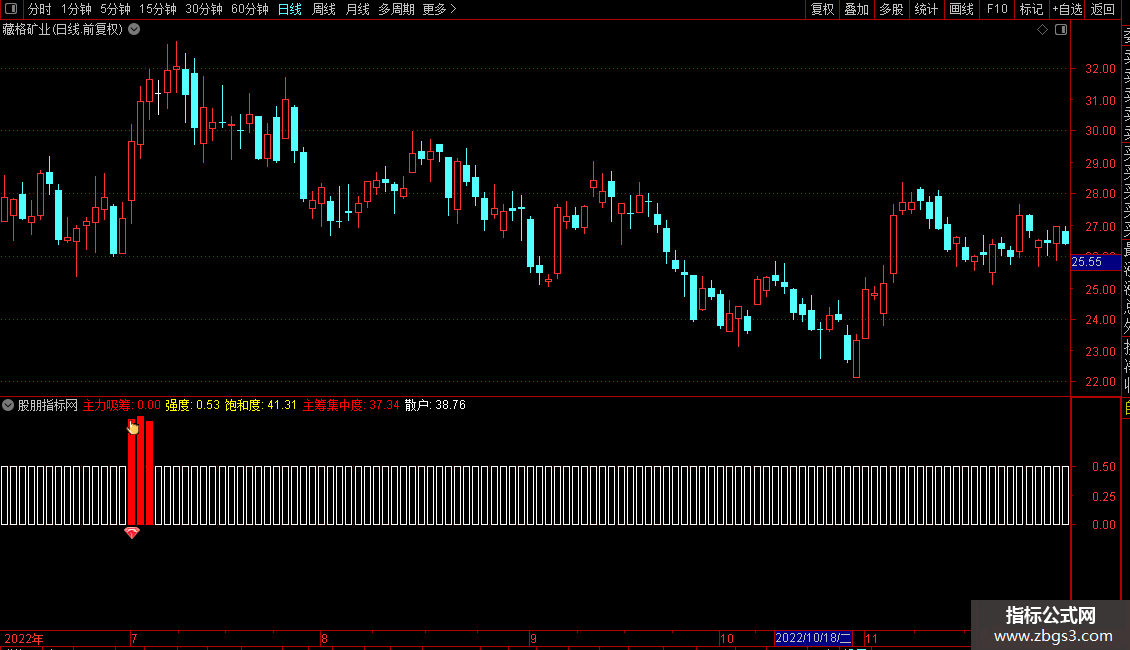
Task: Switch to 分时 intraday view
Action: [40, 9]
